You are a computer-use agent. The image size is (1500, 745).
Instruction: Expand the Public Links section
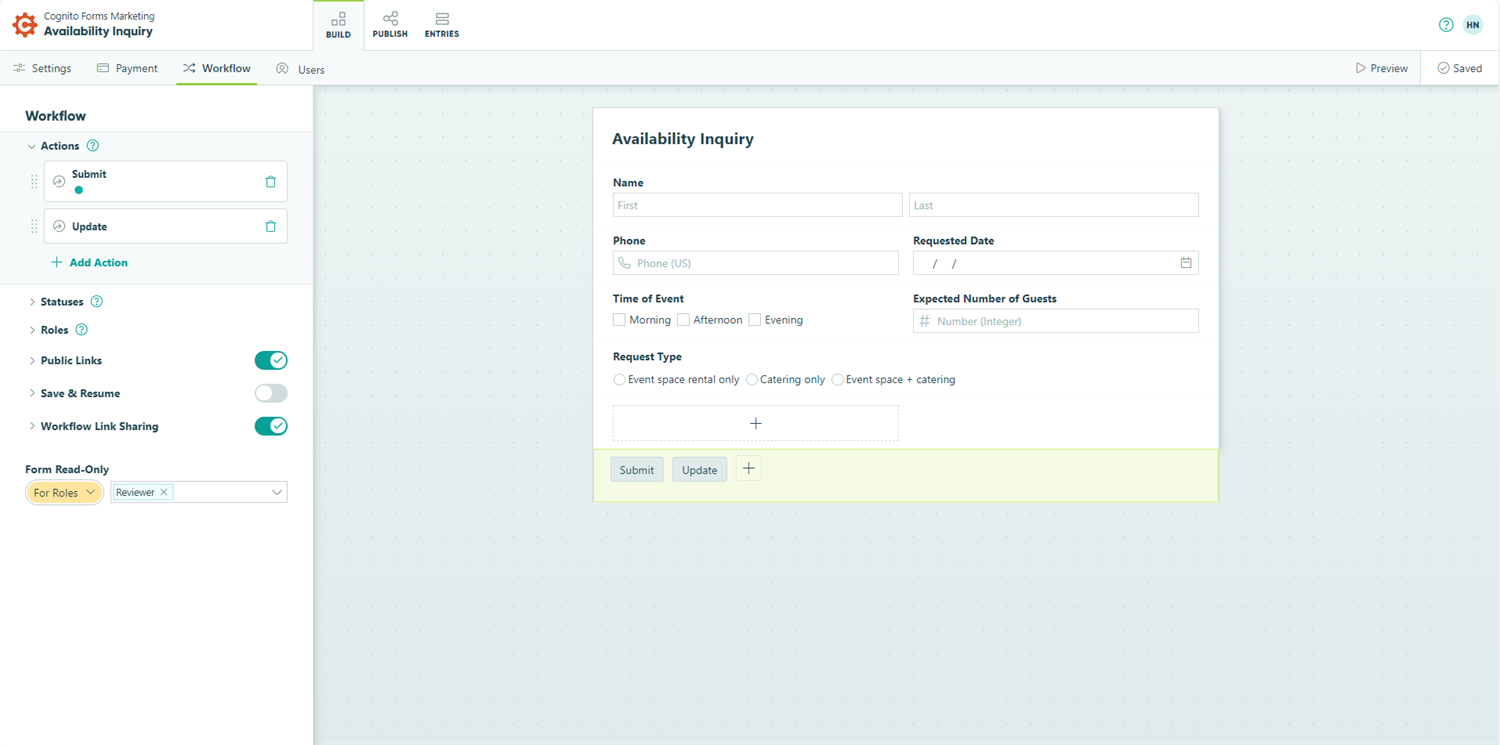pos(32,360)
